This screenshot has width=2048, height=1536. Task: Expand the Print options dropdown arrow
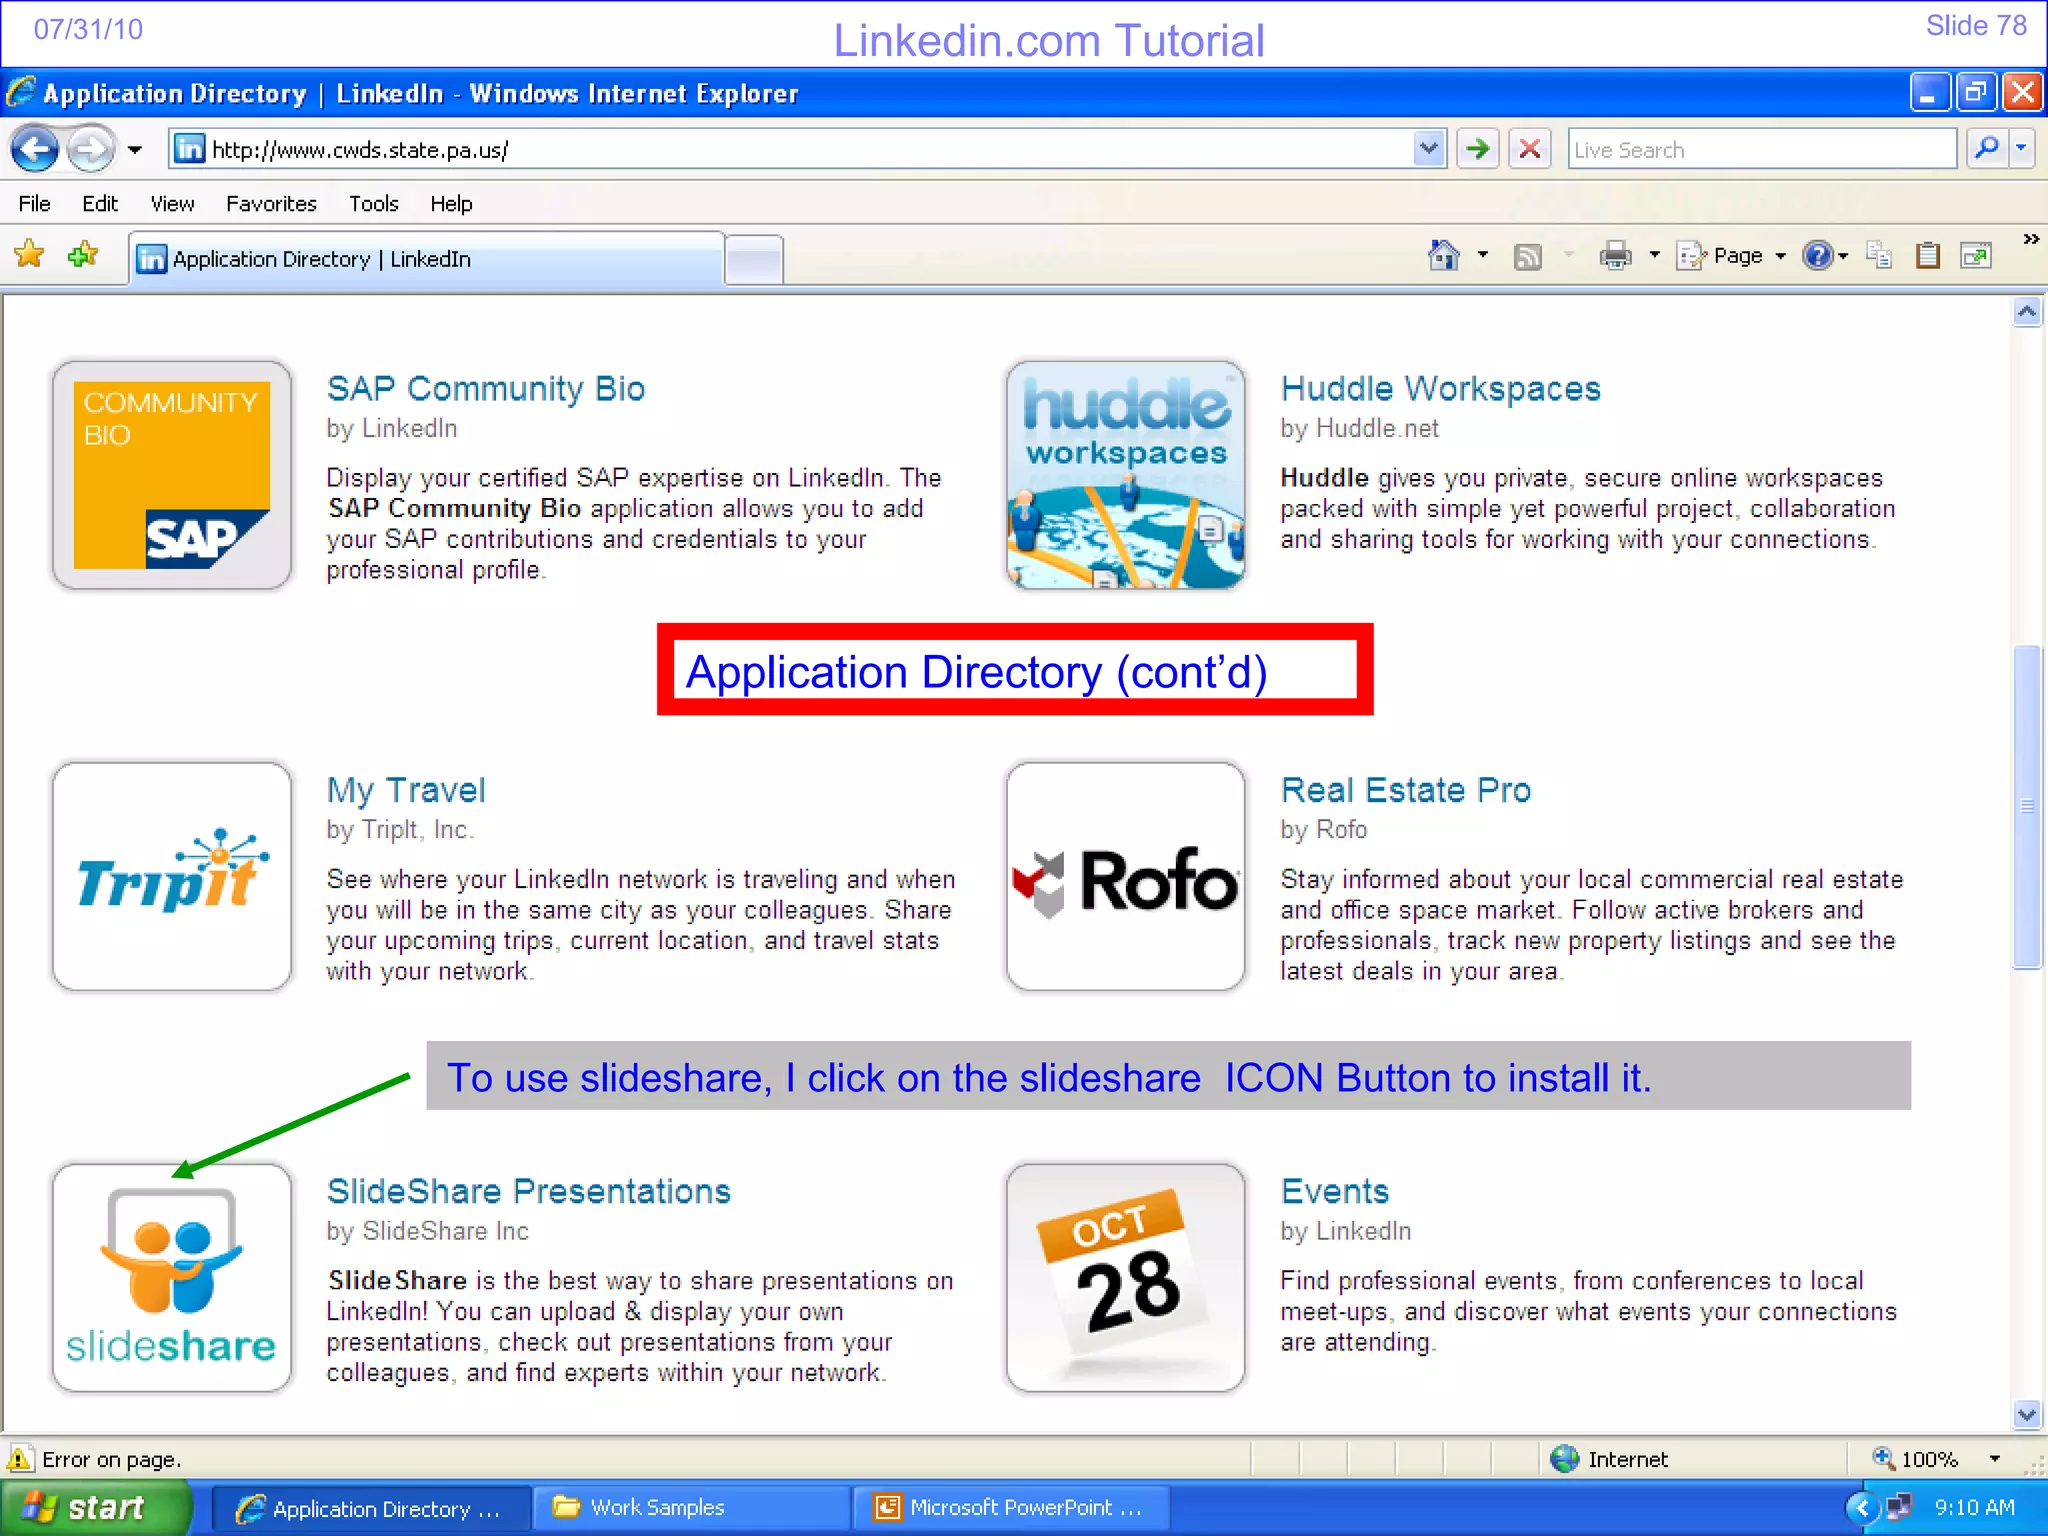coord(1654,256)
